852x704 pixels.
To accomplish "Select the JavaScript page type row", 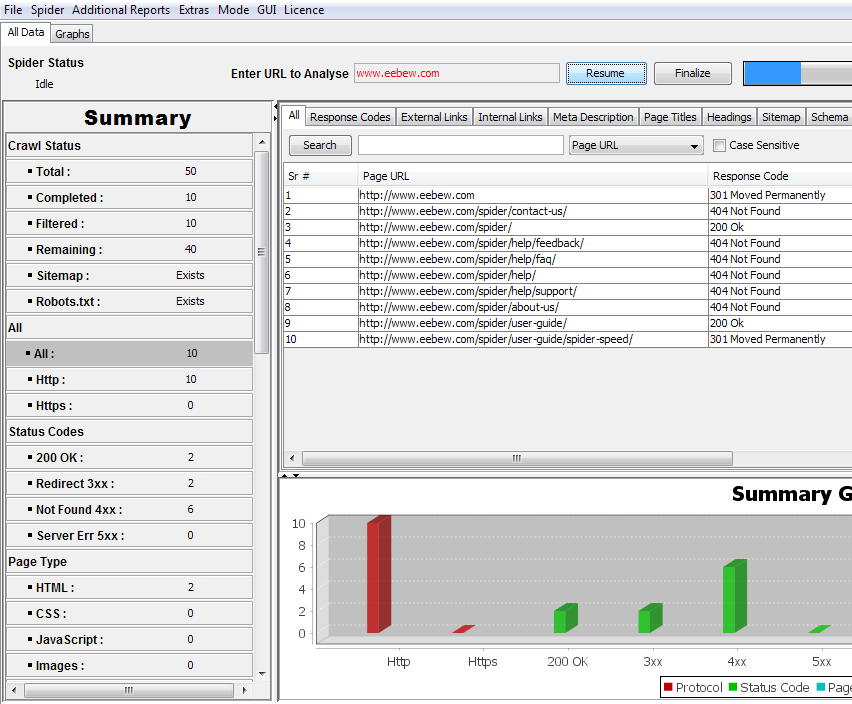I will (x=129, y=639).
